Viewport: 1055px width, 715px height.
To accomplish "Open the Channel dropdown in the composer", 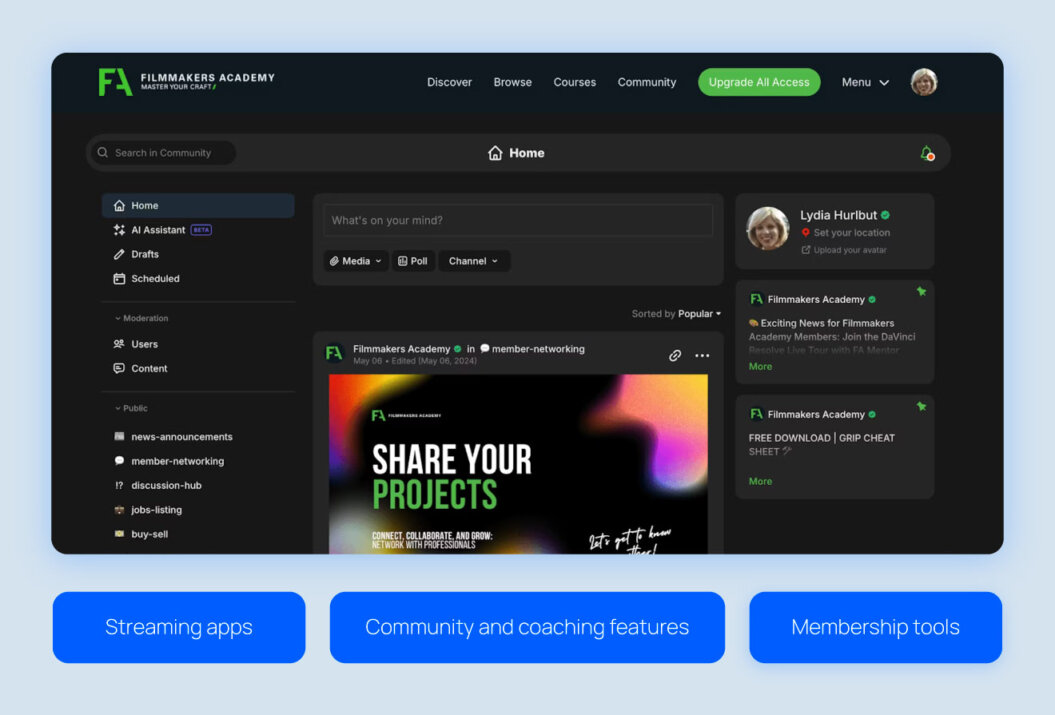I will click(474, 260).
